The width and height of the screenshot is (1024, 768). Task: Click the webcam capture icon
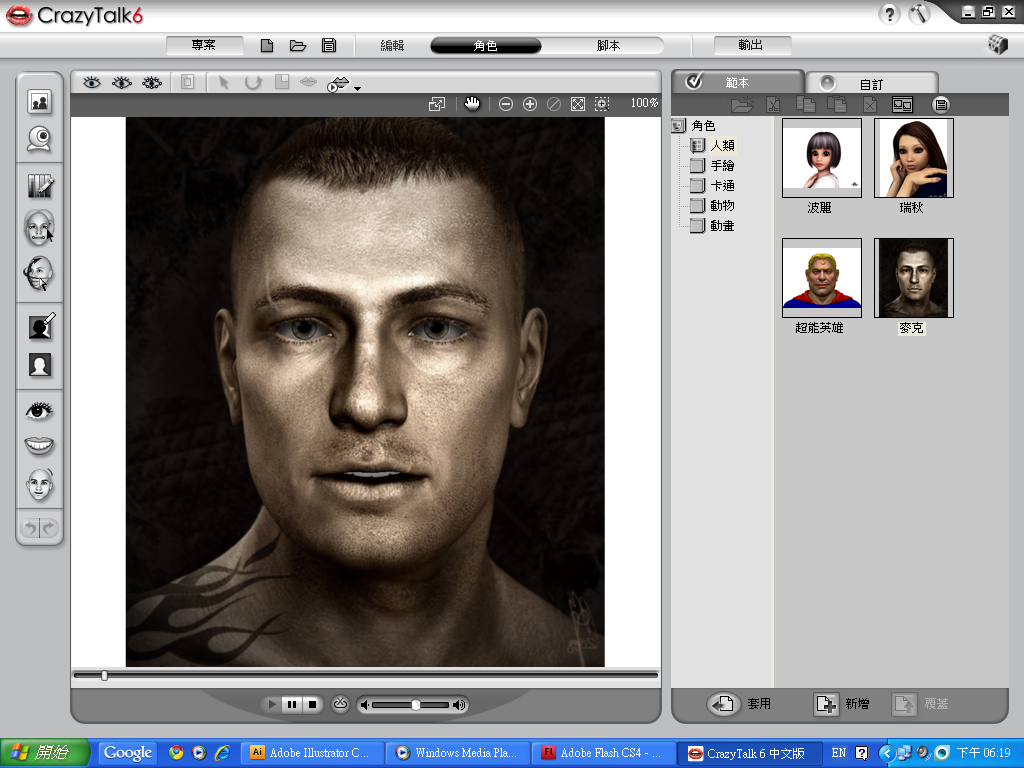pyautogui.click(x=40, y=139)
